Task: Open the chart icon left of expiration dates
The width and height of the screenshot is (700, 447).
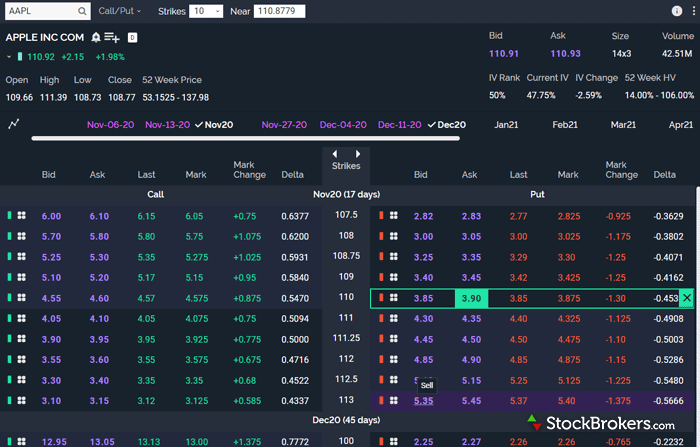Action: click(x=14, y=124)
